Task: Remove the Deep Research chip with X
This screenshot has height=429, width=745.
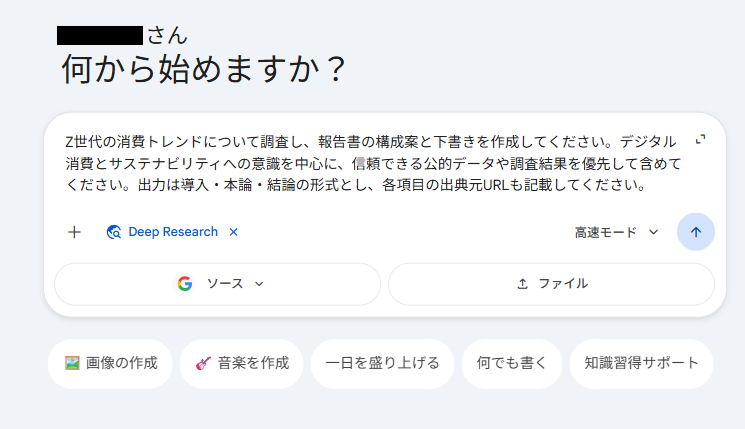Action: click(x=234, y=232)
